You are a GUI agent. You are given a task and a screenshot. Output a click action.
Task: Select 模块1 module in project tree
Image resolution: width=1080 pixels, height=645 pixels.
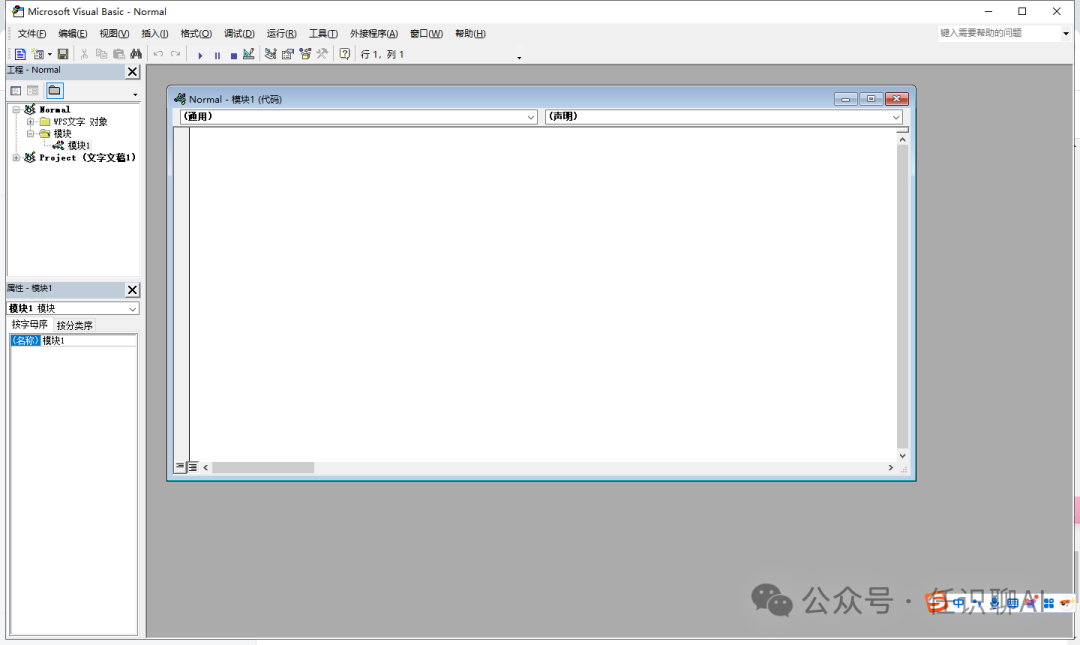tap(79, 145)
